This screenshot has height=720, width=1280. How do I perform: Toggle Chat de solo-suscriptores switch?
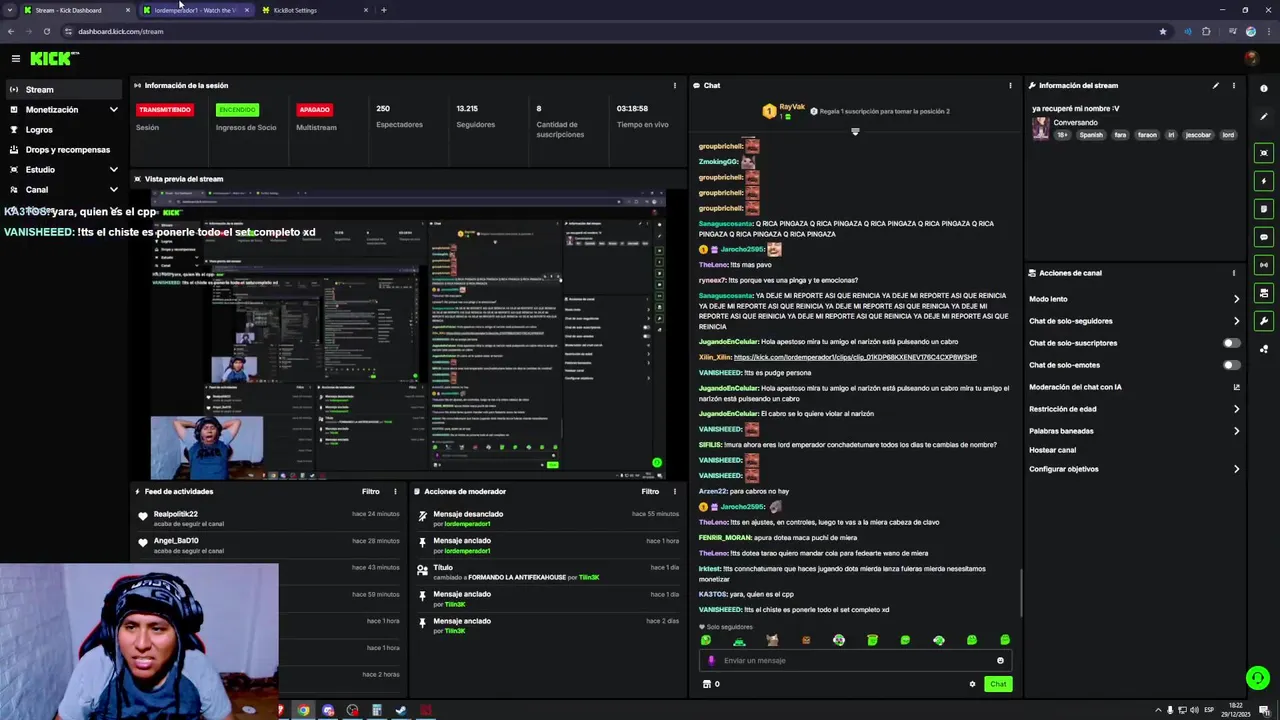1232,343
